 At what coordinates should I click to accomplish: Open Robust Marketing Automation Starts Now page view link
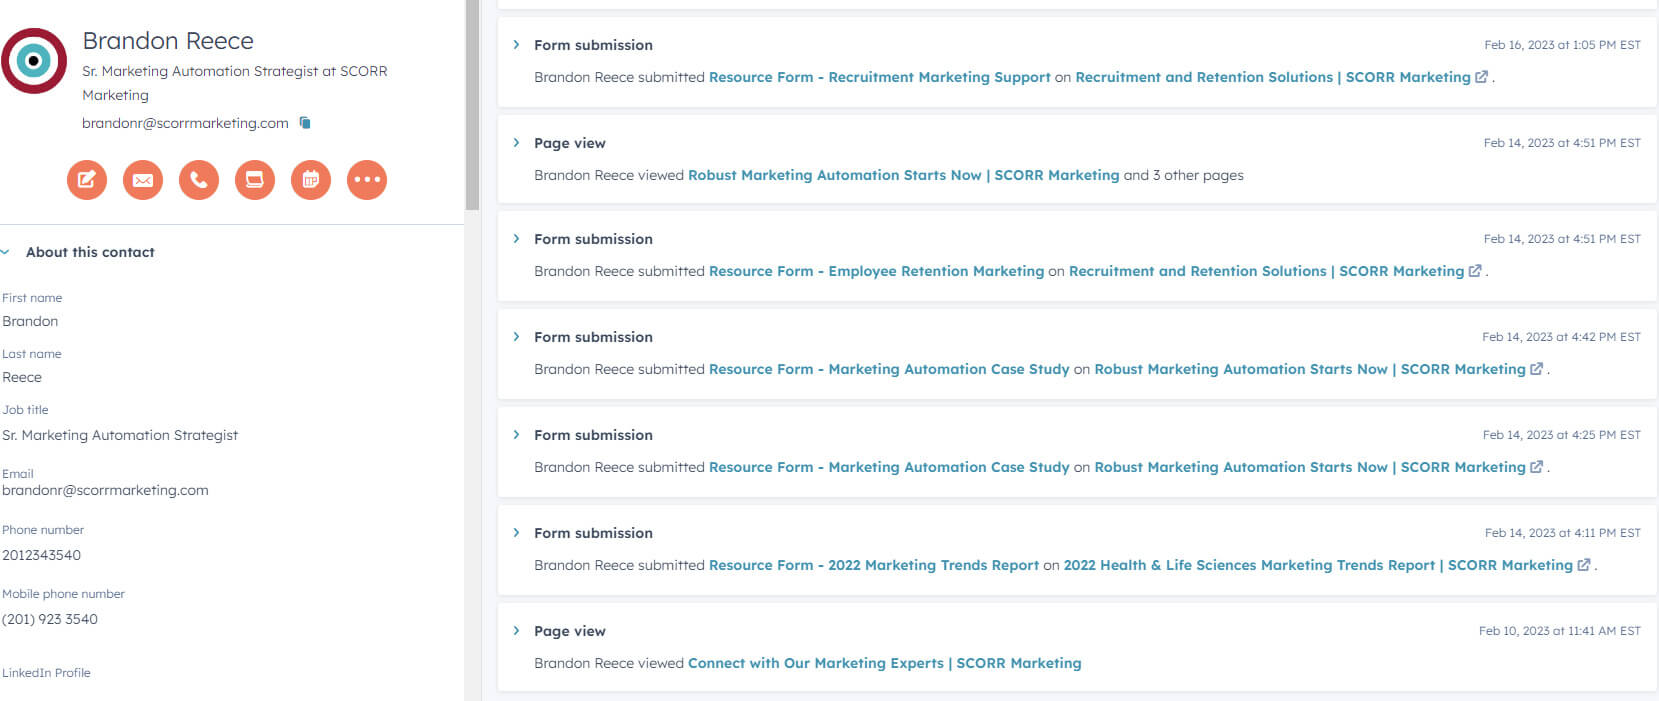[x=904, y=175]
